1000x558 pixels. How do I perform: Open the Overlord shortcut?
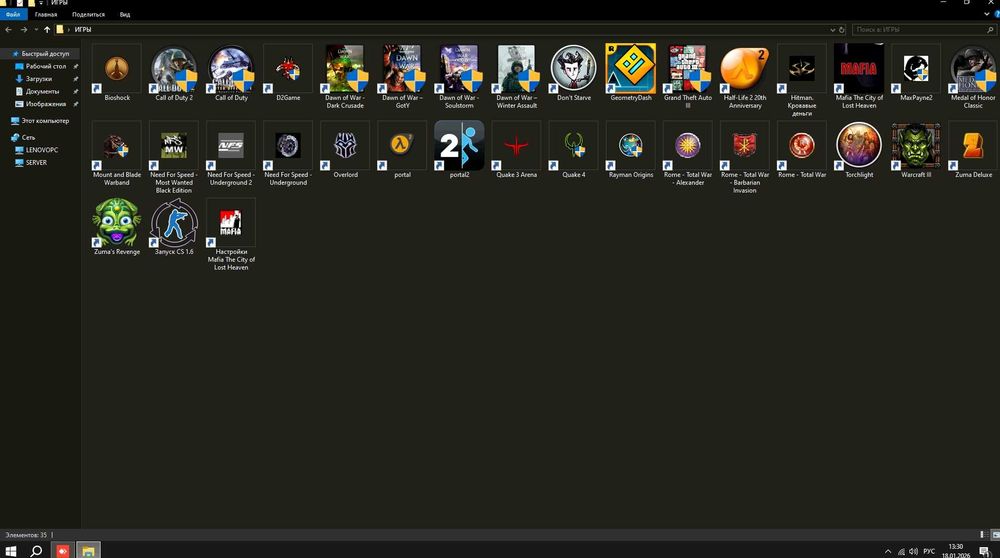coord(345,145)
